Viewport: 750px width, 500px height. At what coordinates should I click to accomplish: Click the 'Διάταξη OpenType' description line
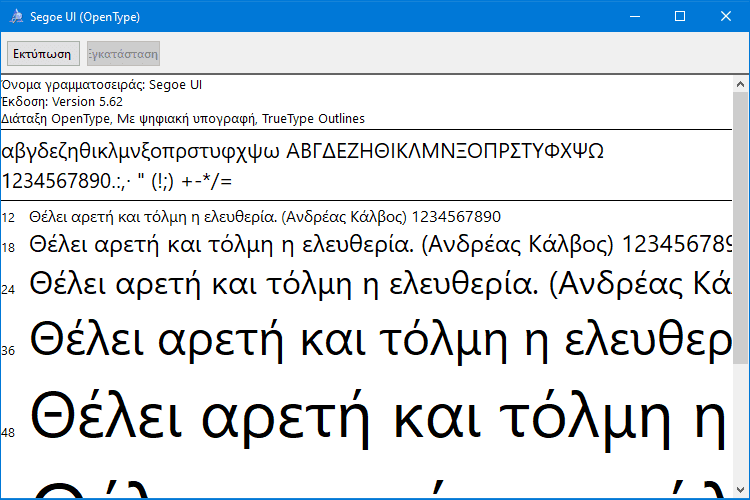183,119
